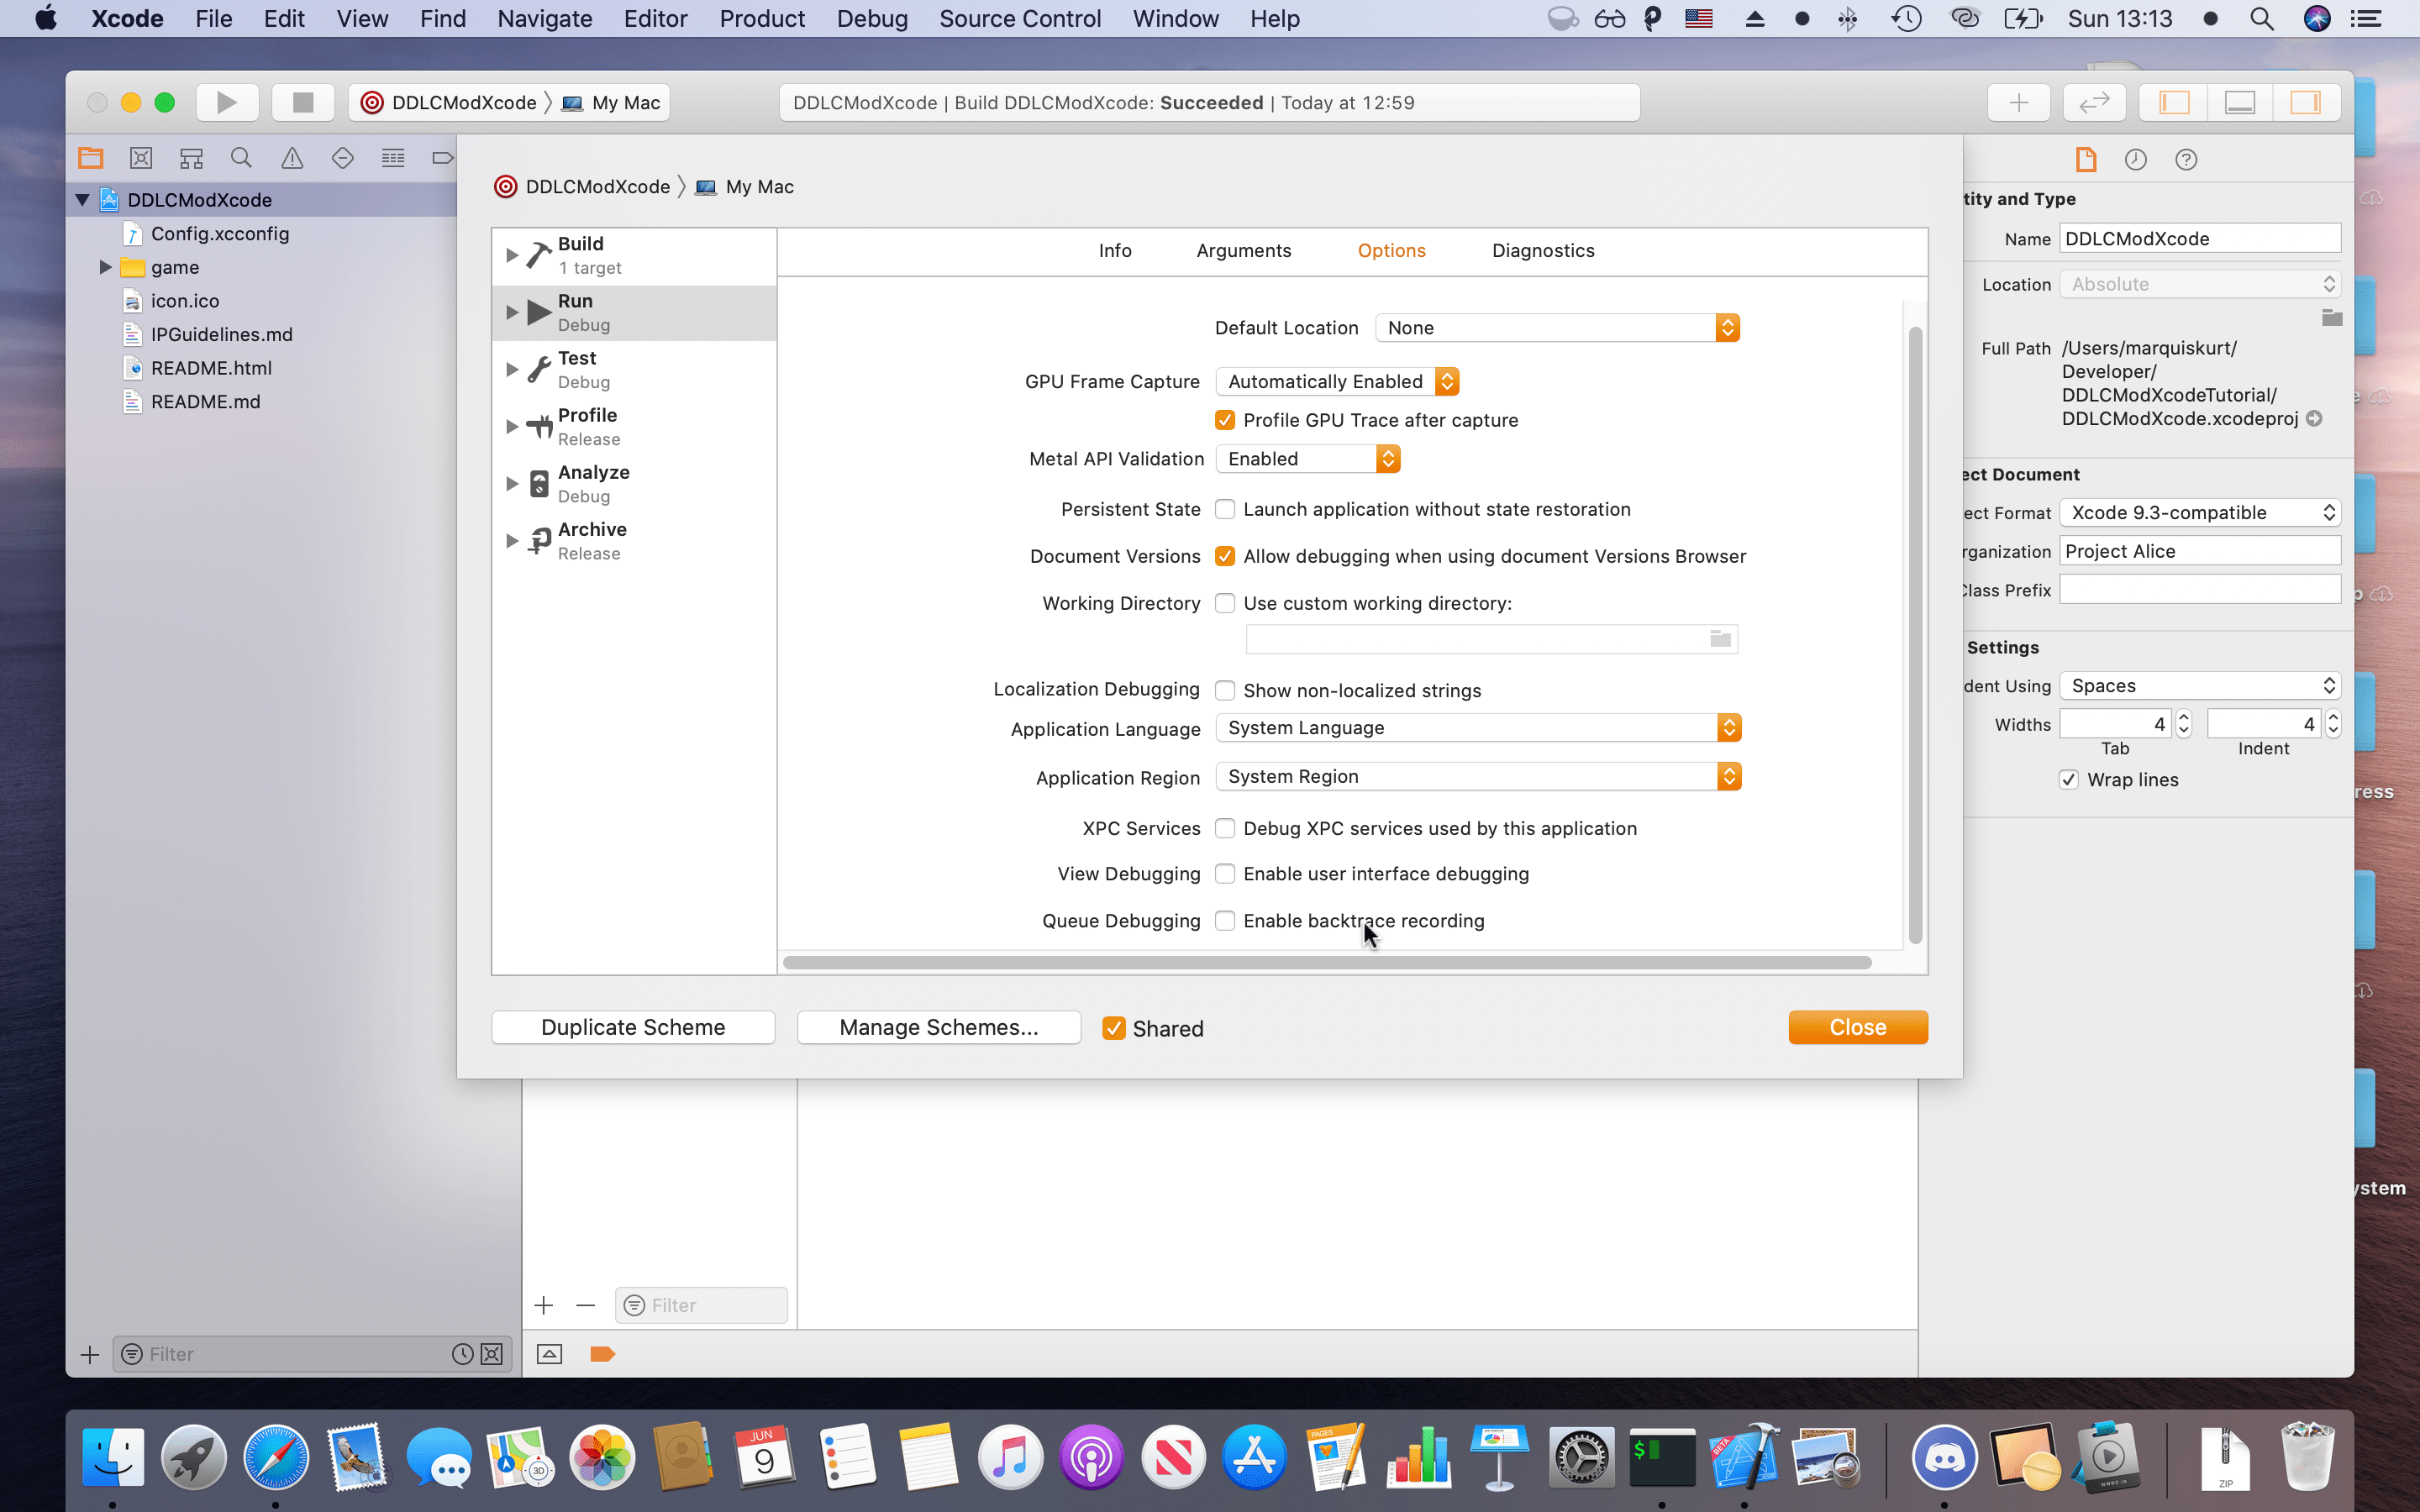Click the Tab width stepper

(2184, 724)
